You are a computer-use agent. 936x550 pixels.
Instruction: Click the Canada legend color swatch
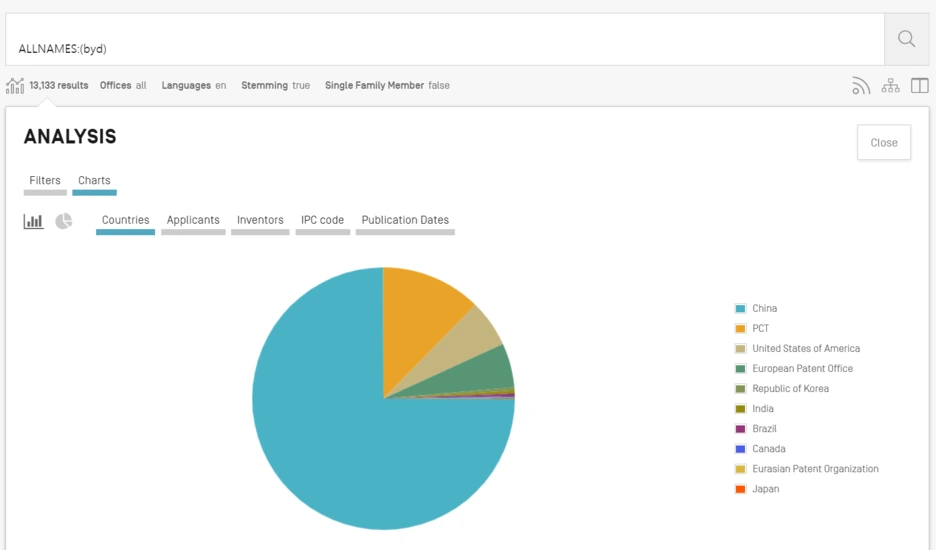pyautogui.click(x=740, y=449)
